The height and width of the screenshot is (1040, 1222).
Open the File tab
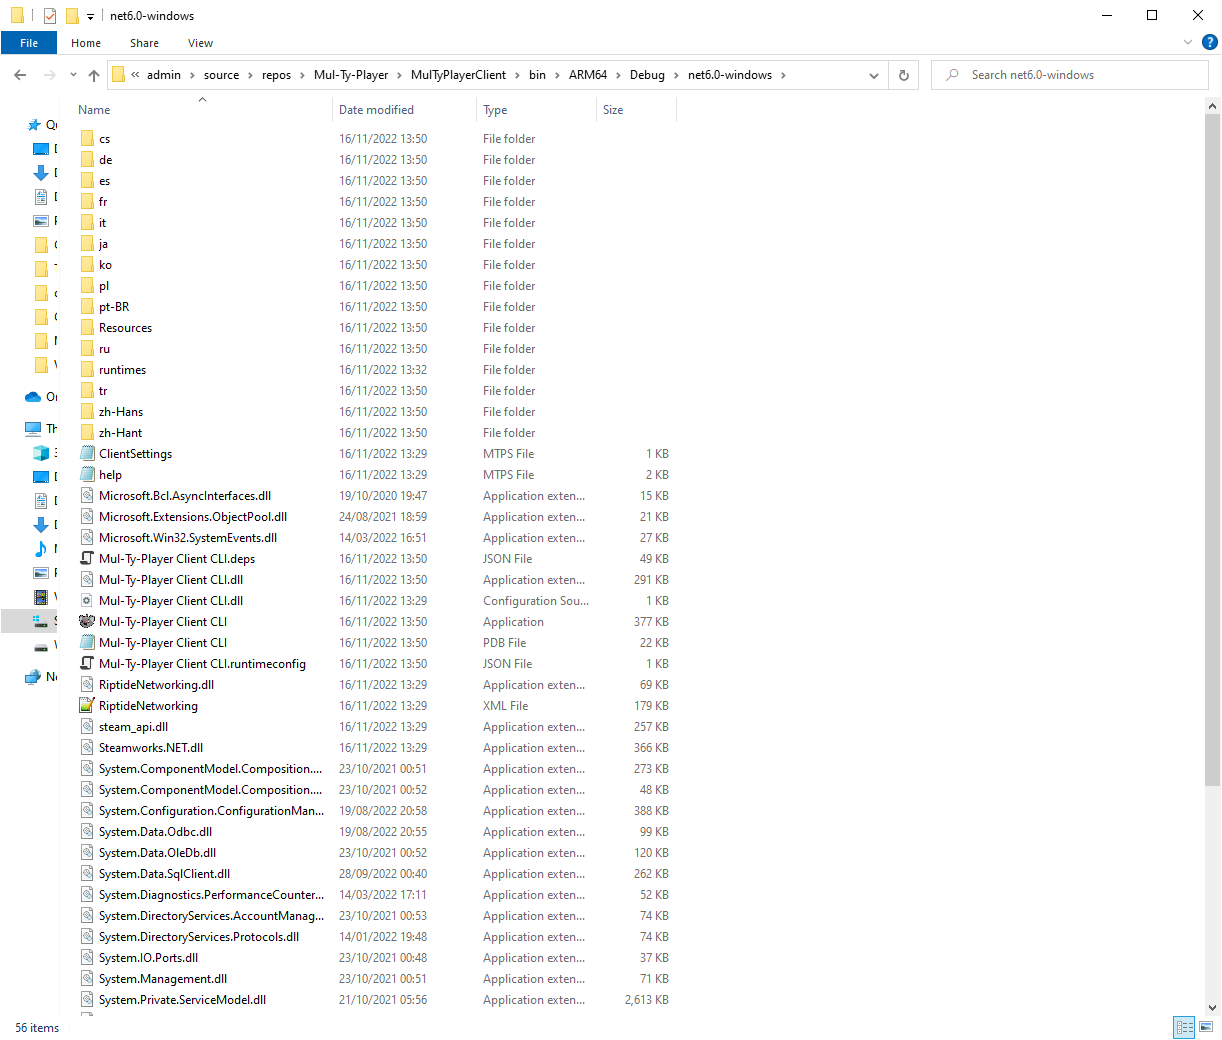click(29, 43)
